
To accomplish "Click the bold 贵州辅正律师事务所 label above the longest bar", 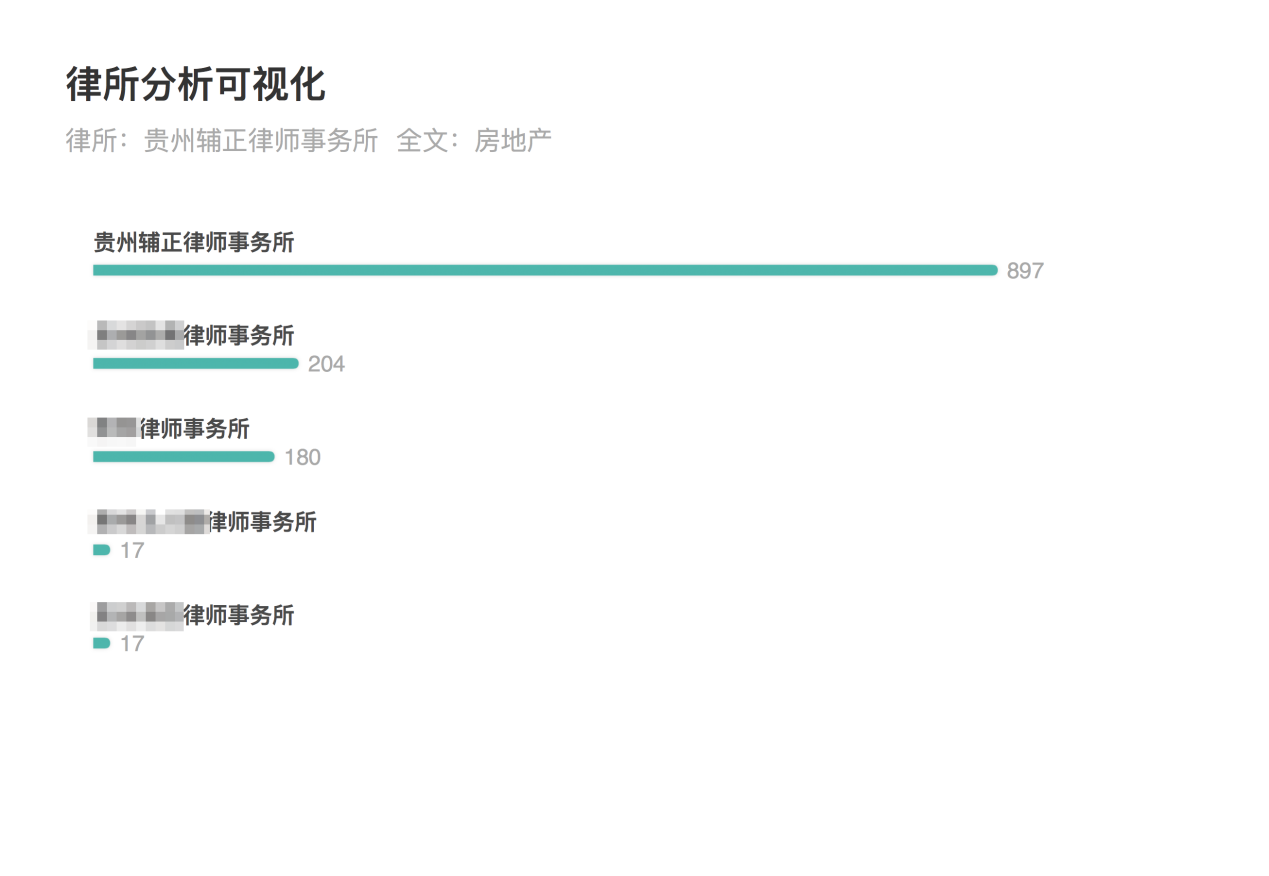I will coord(194,242).
